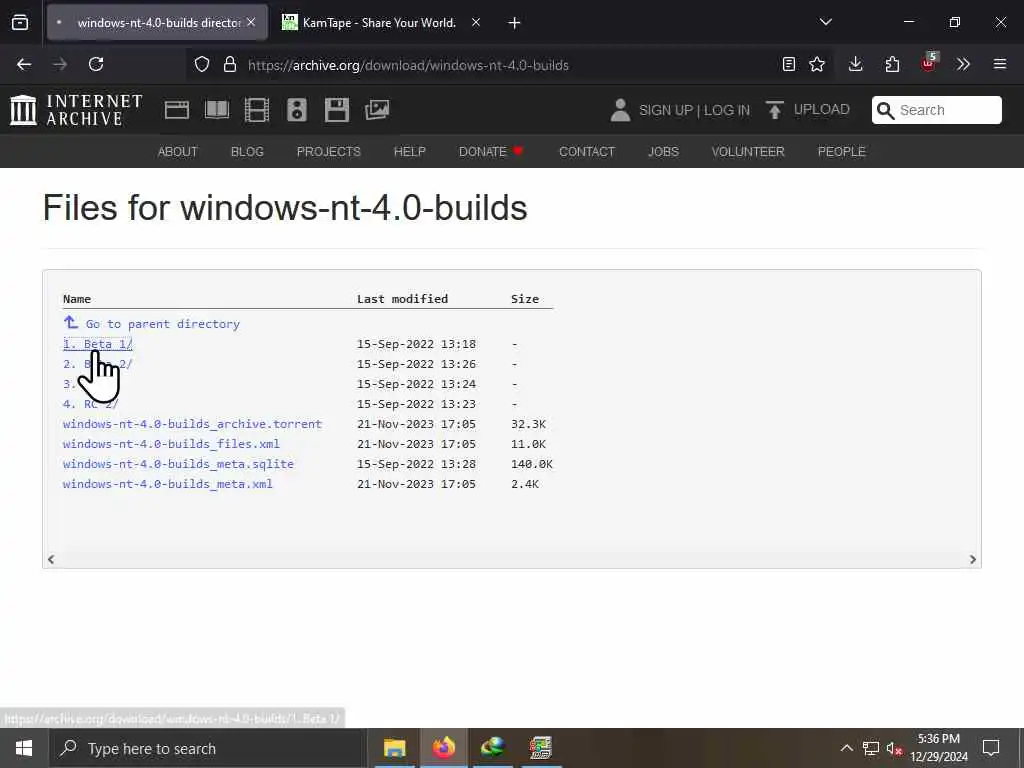1024x768 pixels.
Task: Open the extensions puzzle icon
Action: 892,64
